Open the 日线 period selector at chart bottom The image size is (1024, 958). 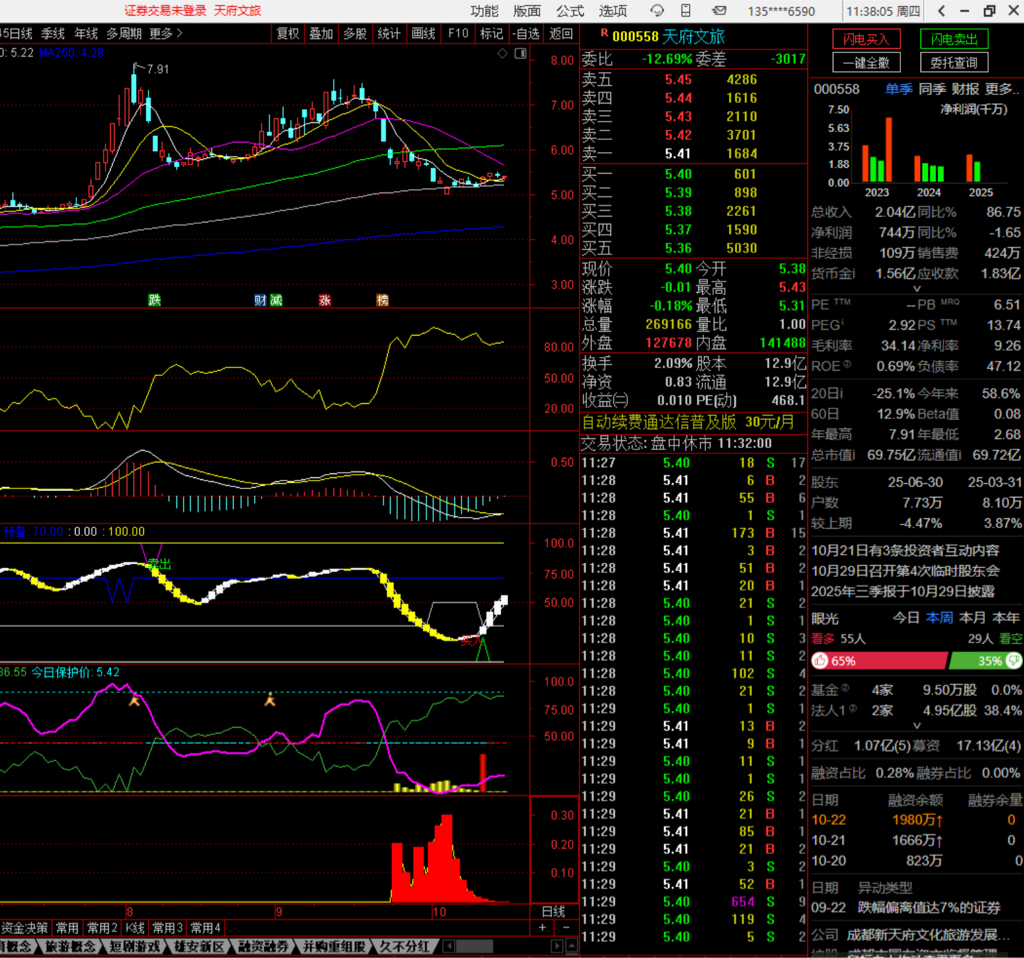[x=554, y=911]
